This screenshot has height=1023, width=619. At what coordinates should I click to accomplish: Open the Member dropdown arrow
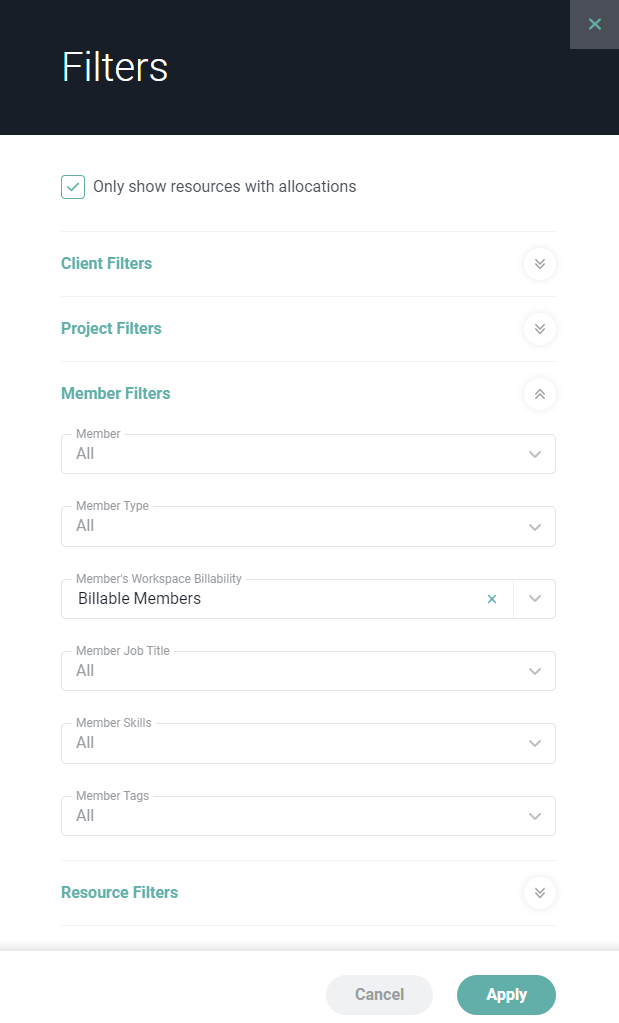[535, 454]
